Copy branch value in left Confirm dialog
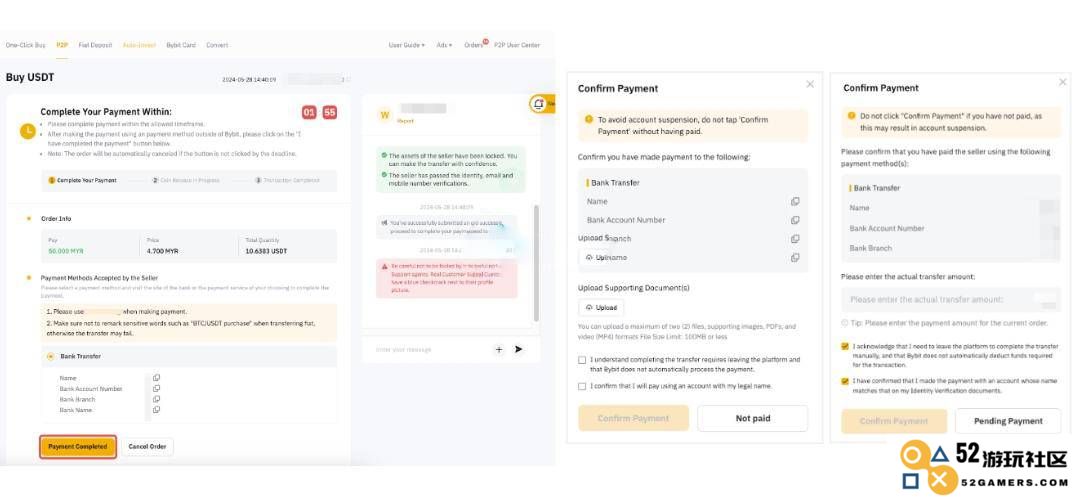 tap(795, 238)
